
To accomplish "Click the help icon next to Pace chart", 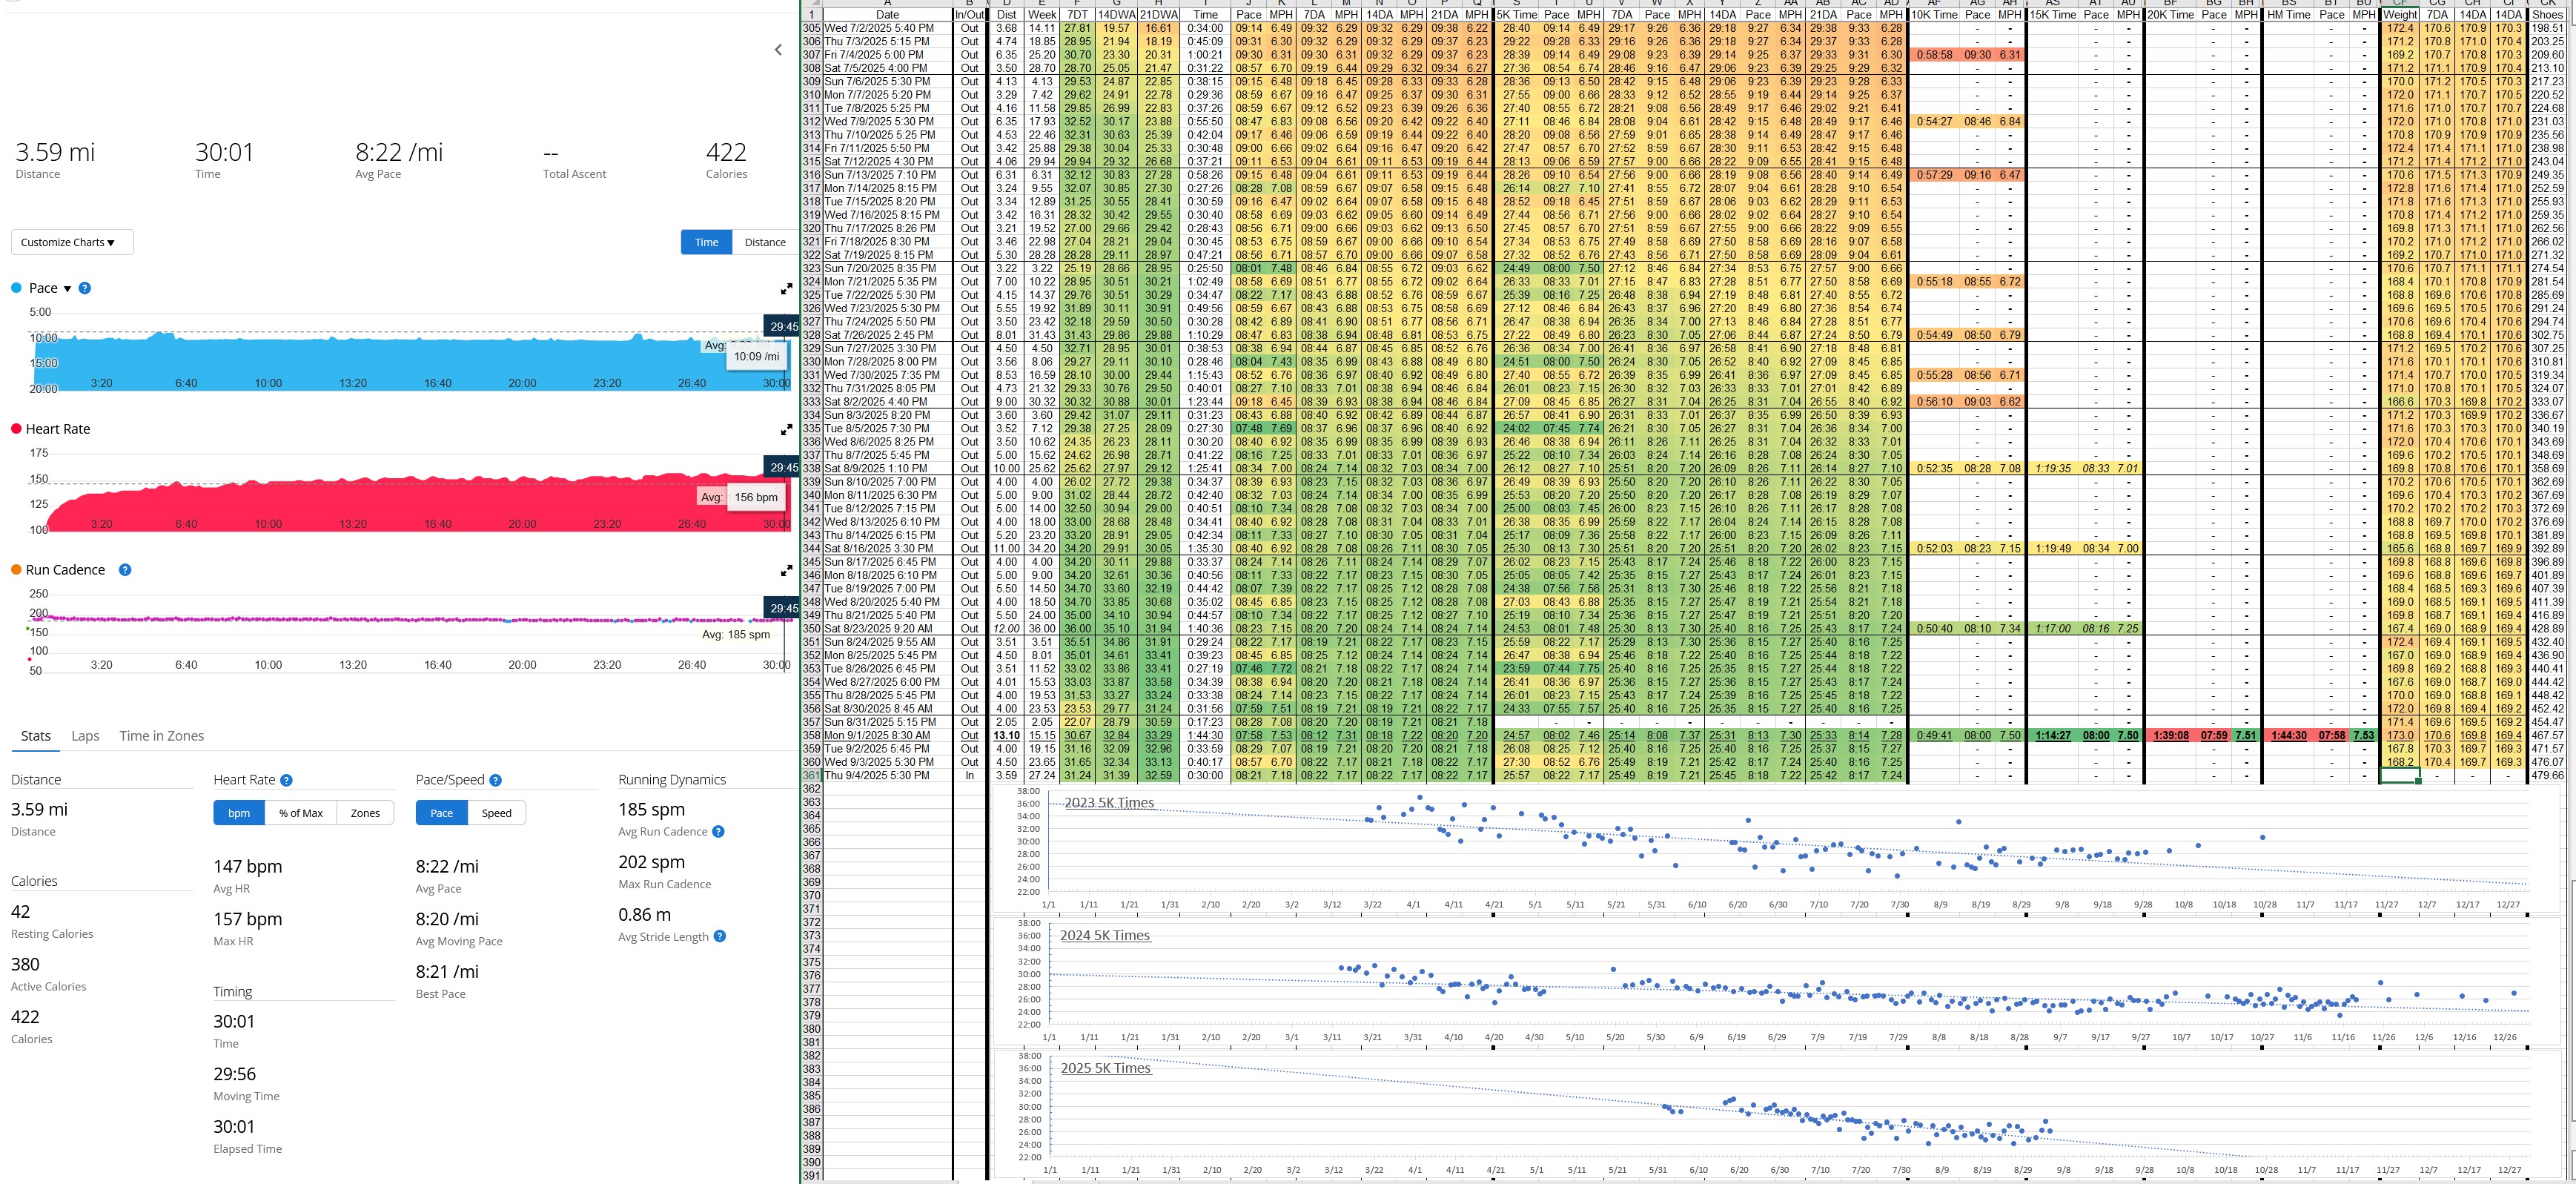I will [85, 288].
